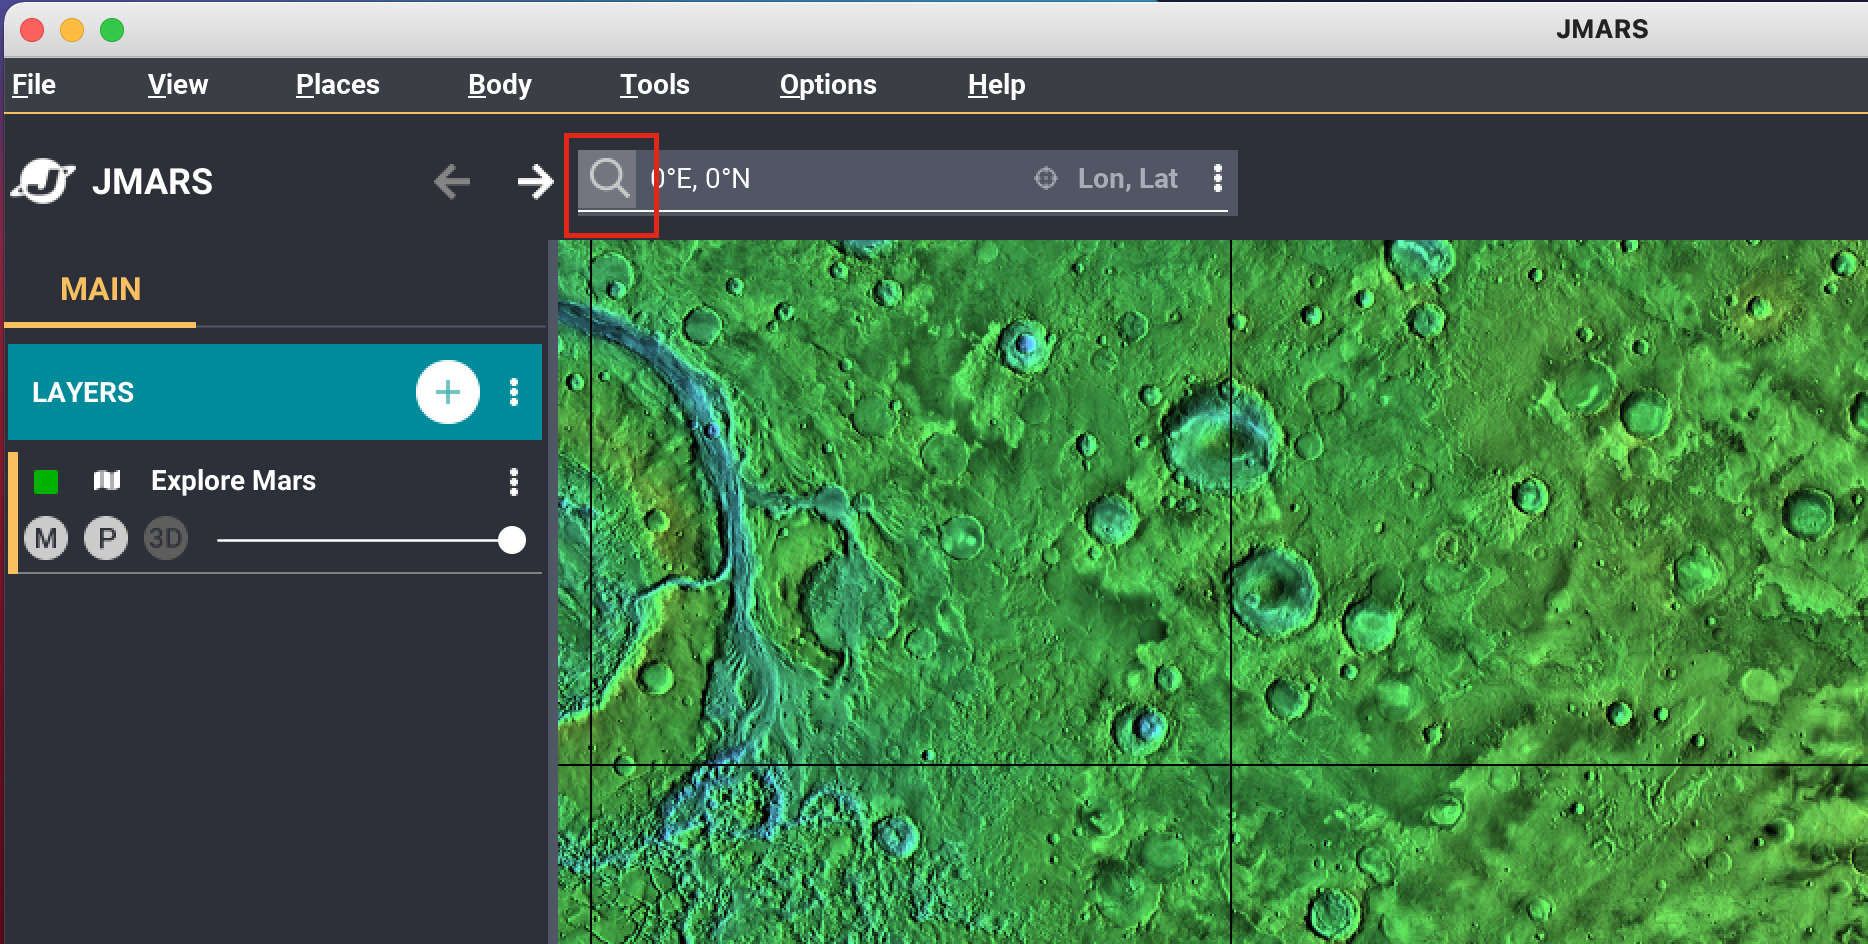The width and height of the screenshot is (1868, 944).
Task: Open the Body menu
Action: (x=500, y=85)
